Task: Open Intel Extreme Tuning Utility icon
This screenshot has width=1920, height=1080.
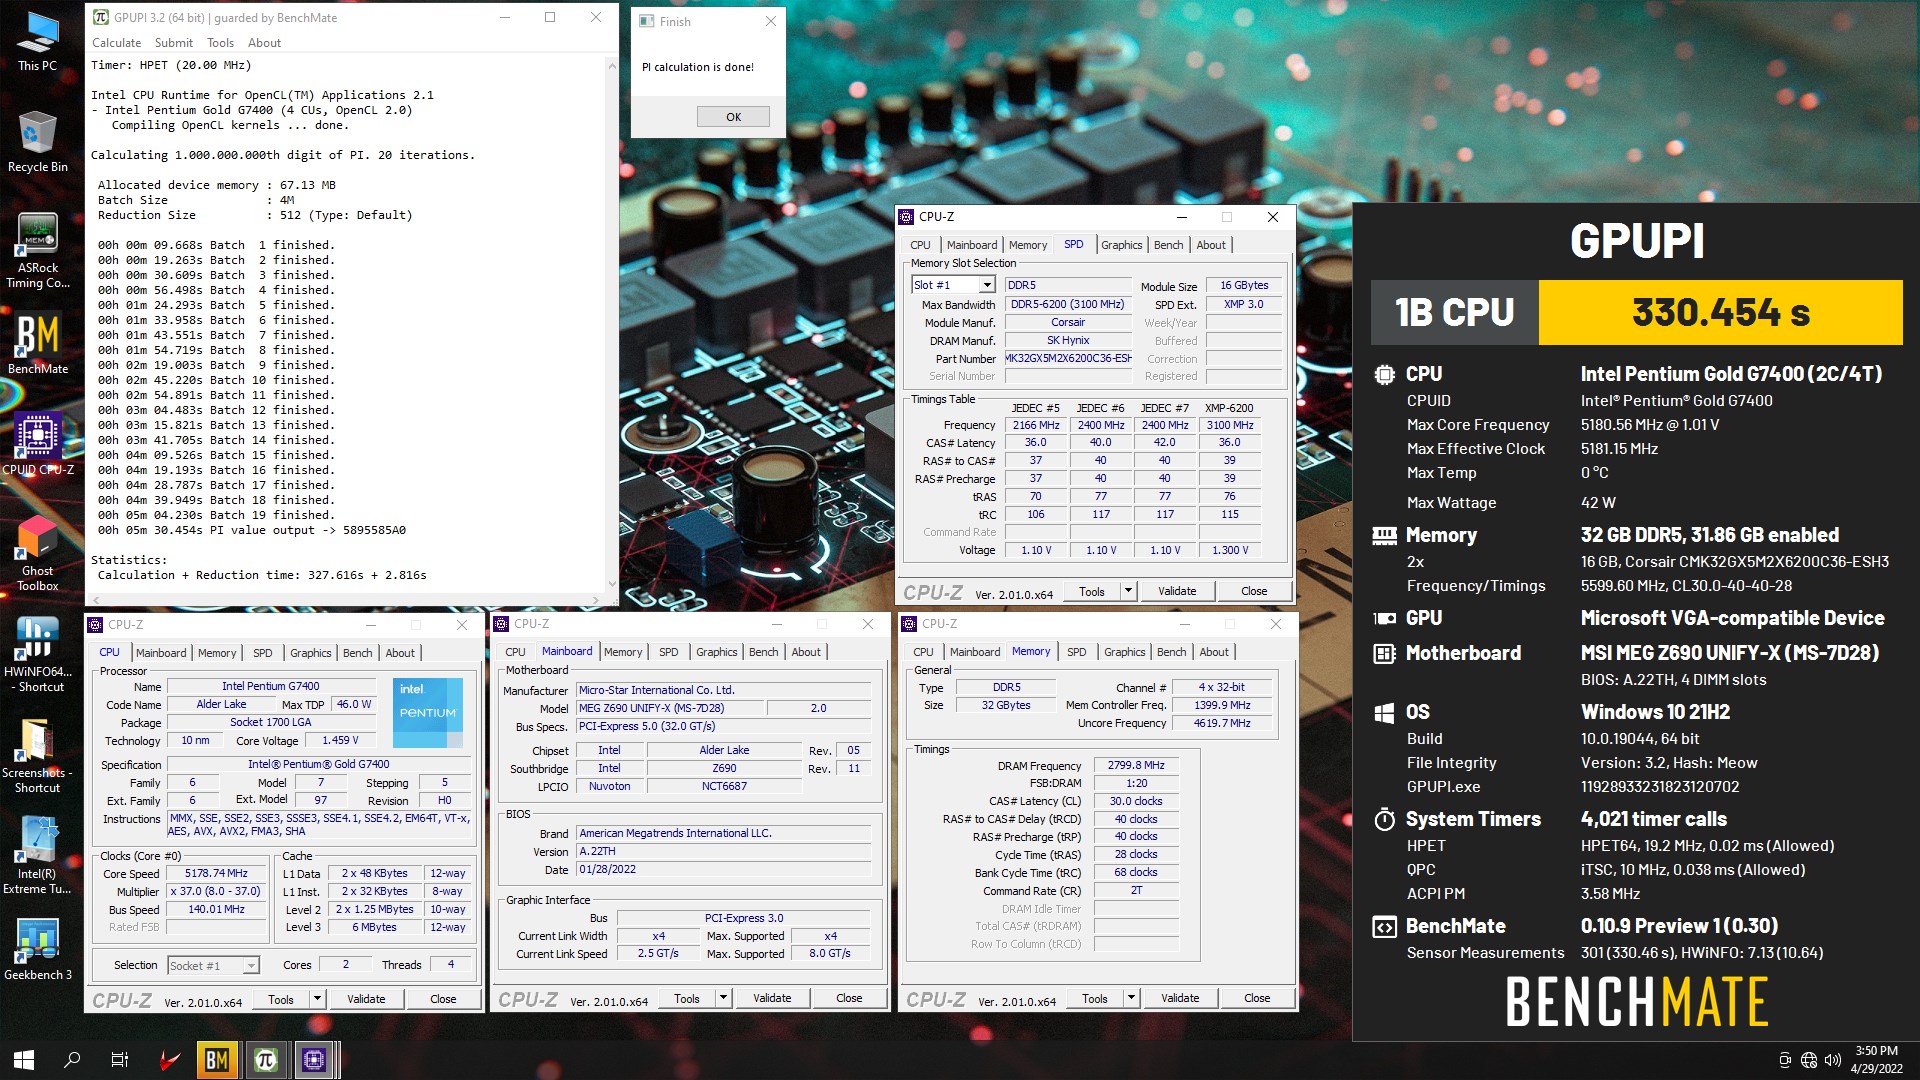Action: (37, 855)
